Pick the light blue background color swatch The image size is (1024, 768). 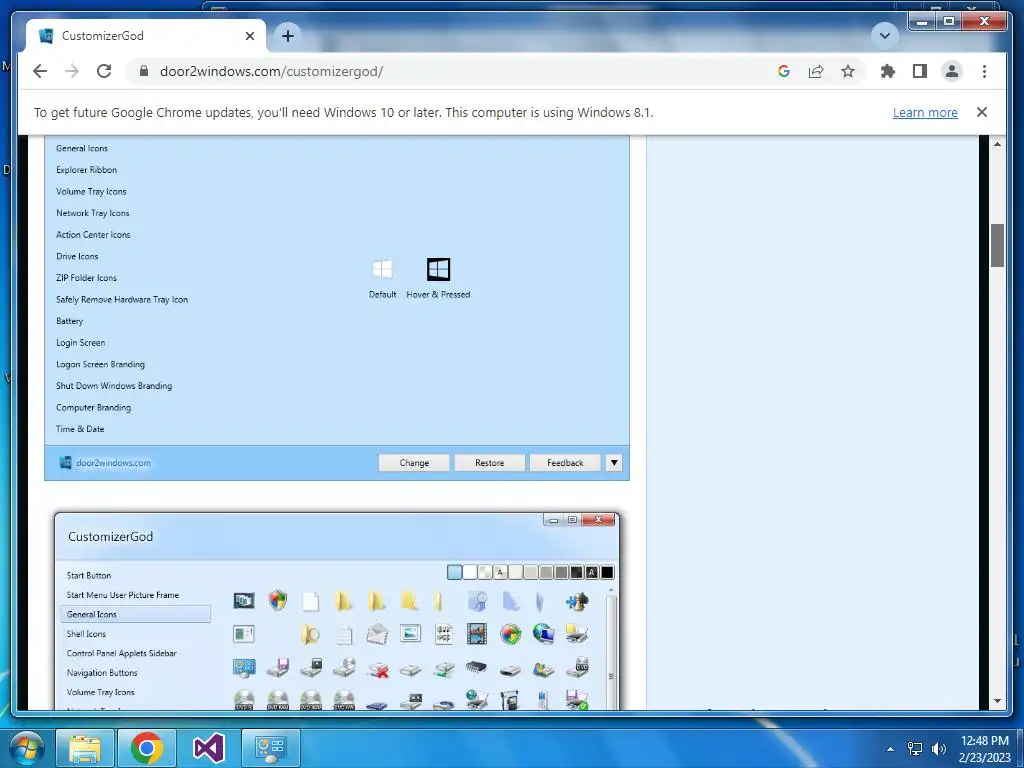point(455,573)
